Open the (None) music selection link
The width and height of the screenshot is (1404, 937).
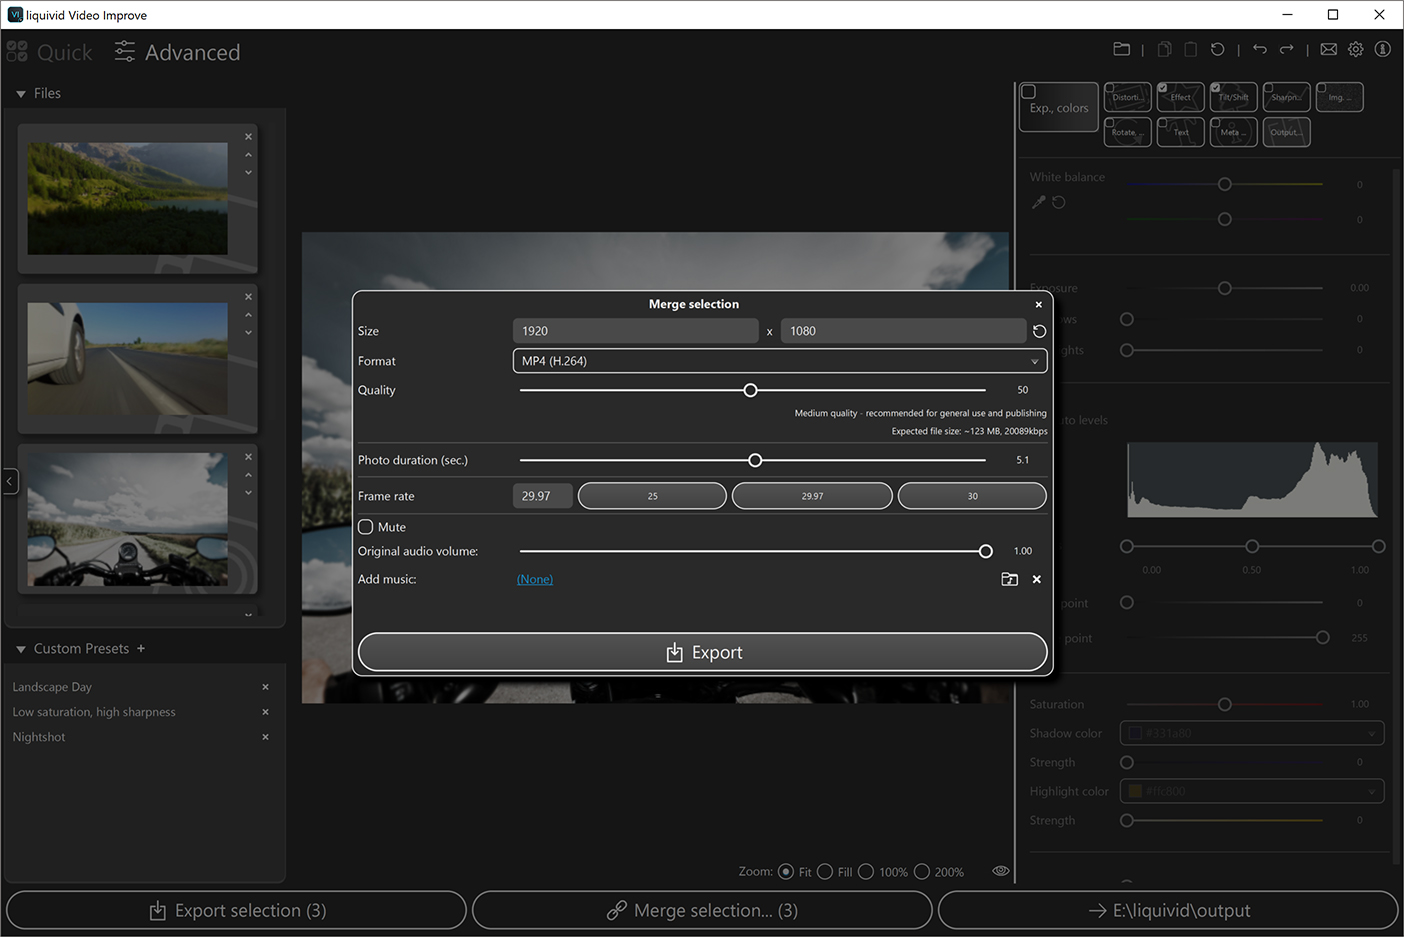coord(534,579)
